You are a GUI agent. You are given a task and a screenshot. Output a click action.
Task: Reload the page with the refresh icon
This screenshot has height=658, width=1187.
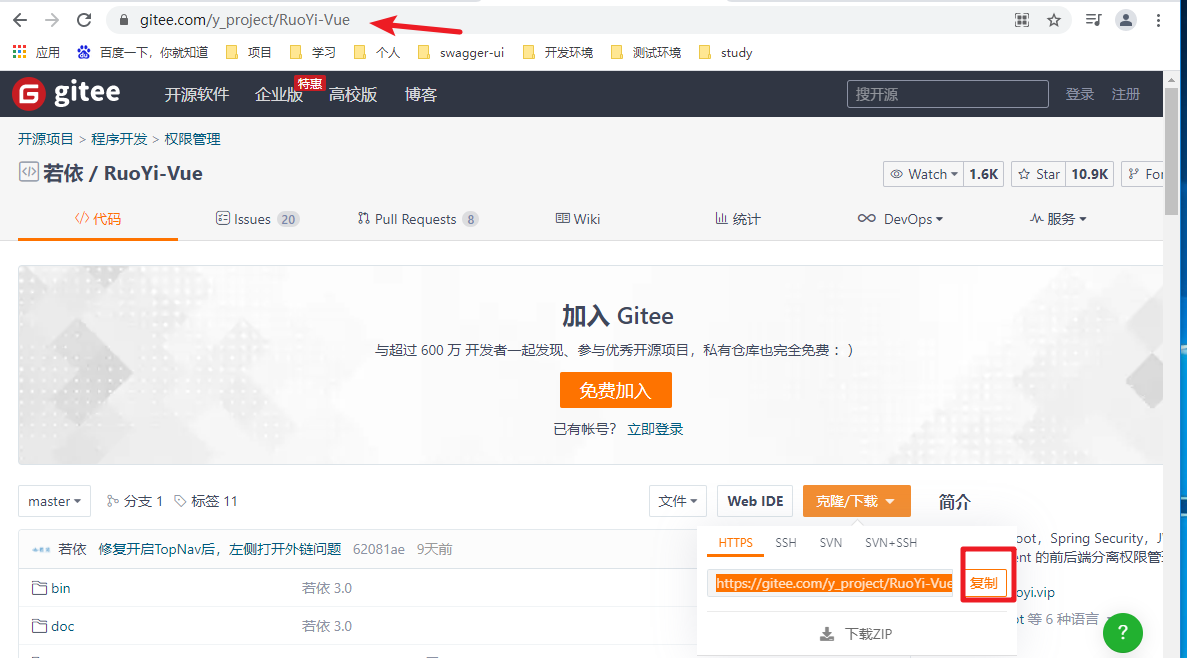point(84,20)
